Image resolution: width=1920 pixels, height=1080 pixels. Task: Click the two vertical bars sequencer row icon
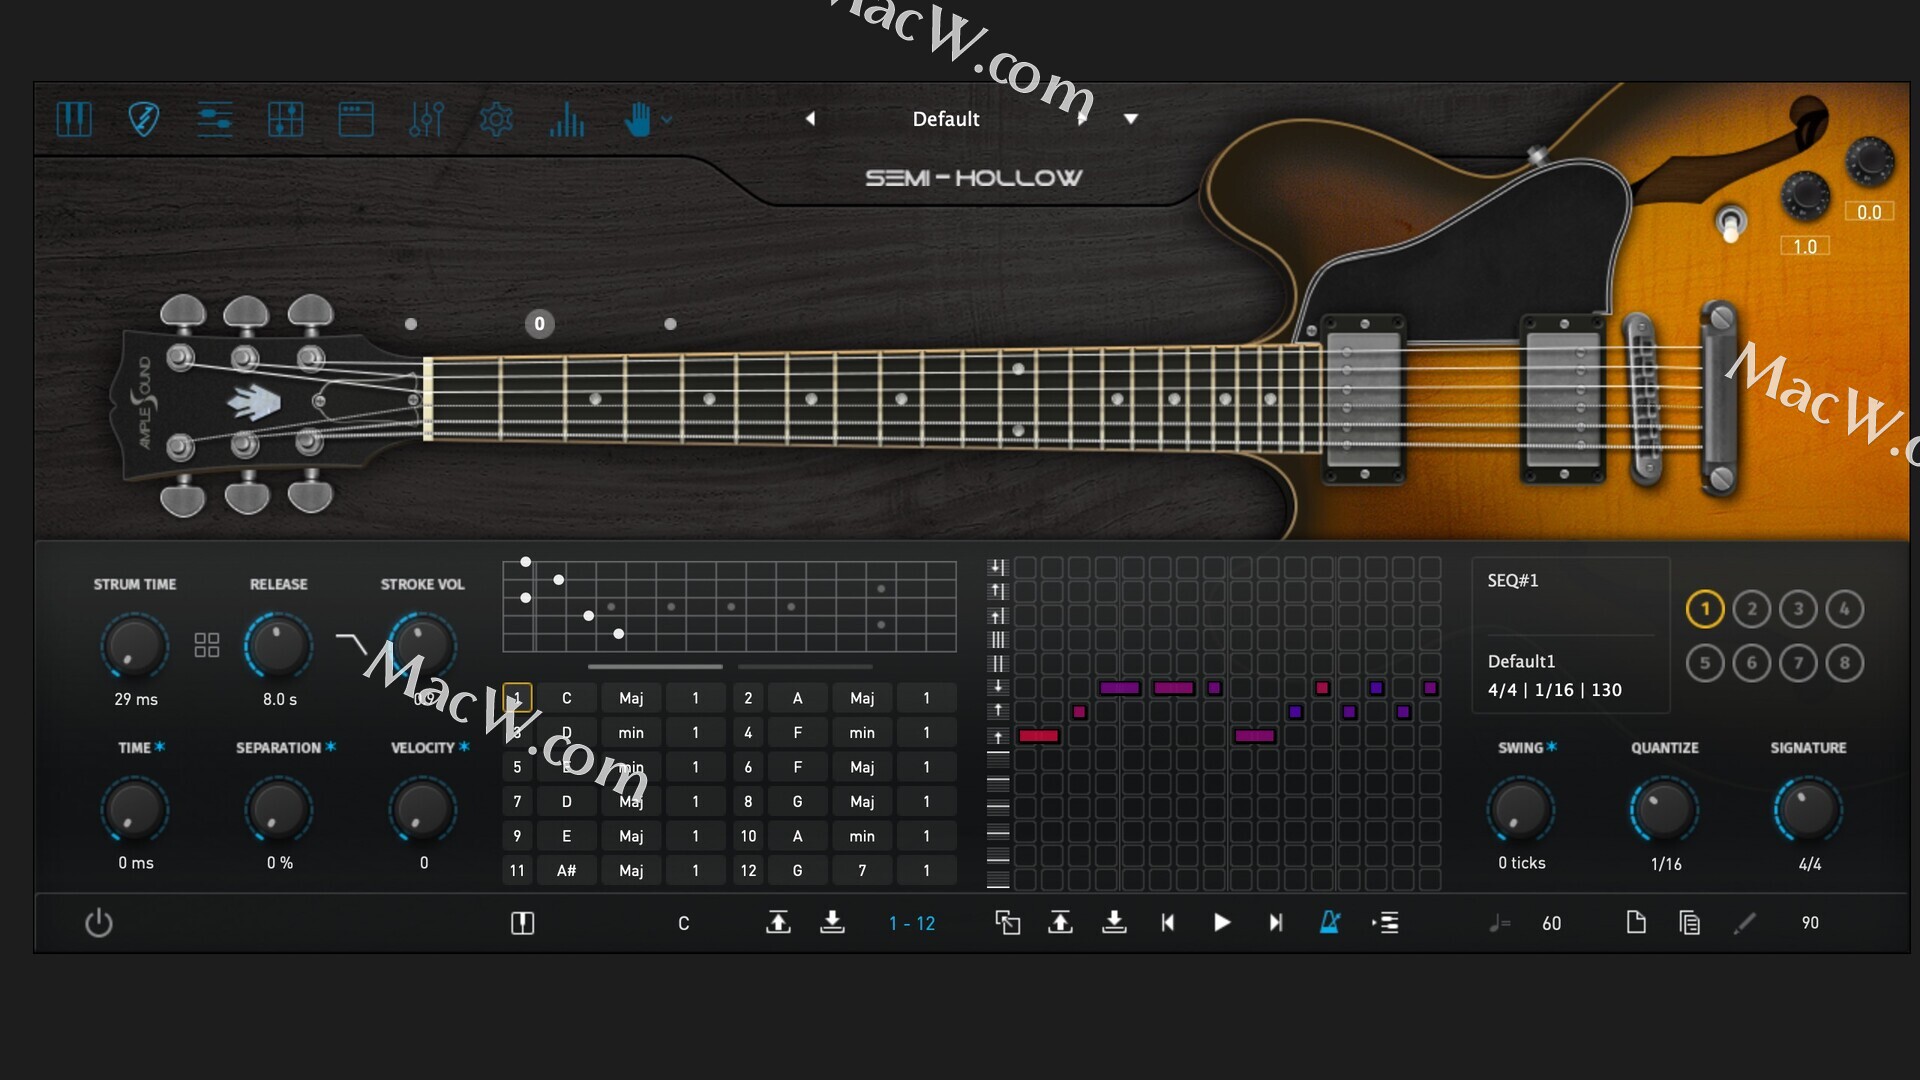pos(997,664)
